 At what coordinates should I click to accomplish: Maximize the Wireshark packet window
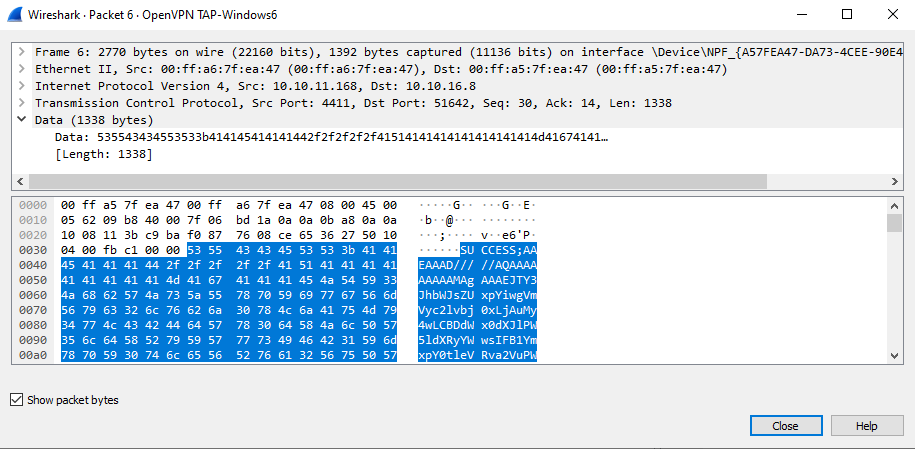(x=847, y=15)
